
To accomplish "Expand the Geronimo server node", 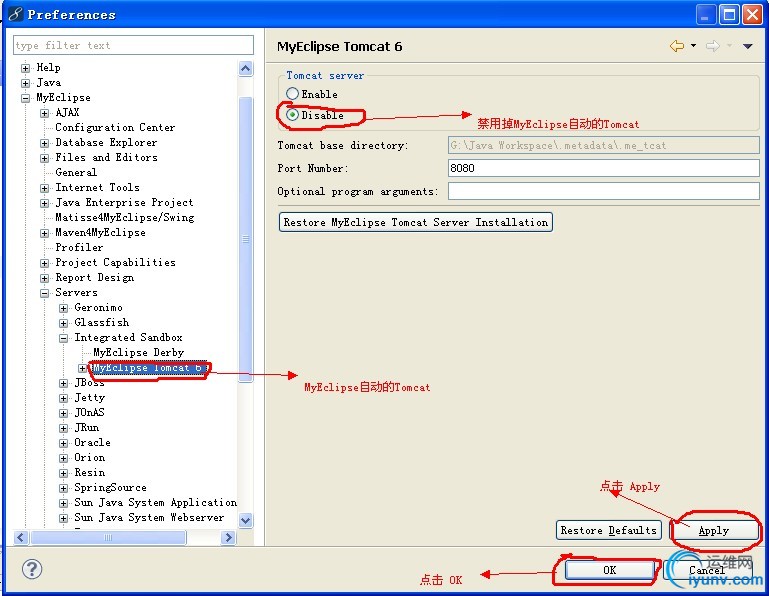I will 63,308.
